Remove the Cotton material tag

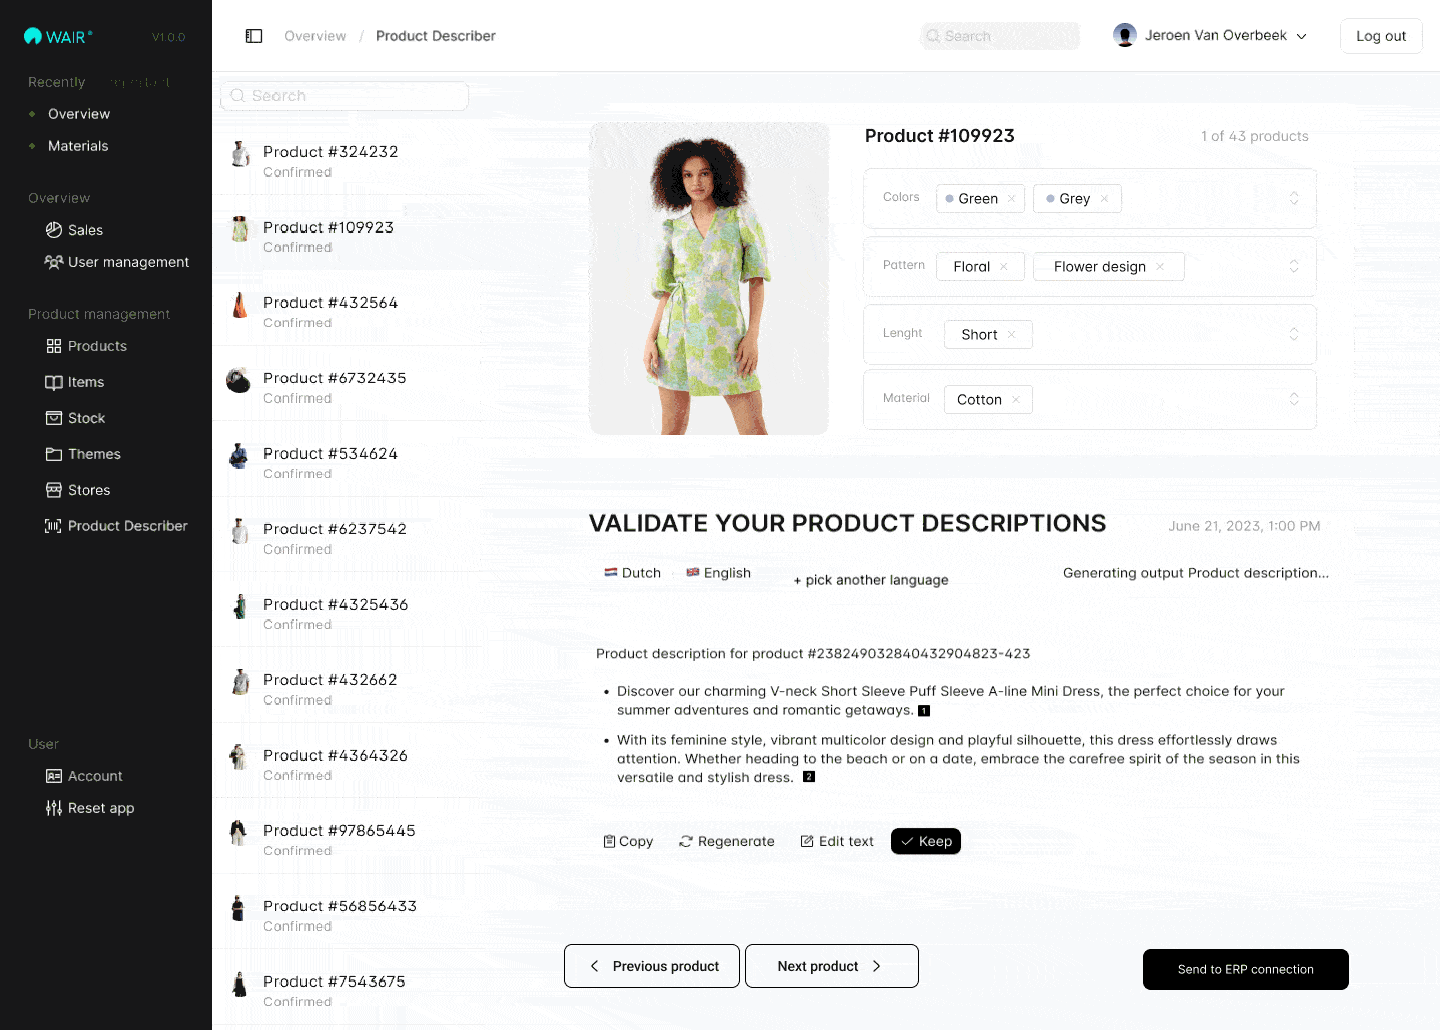coord(1016,400)
